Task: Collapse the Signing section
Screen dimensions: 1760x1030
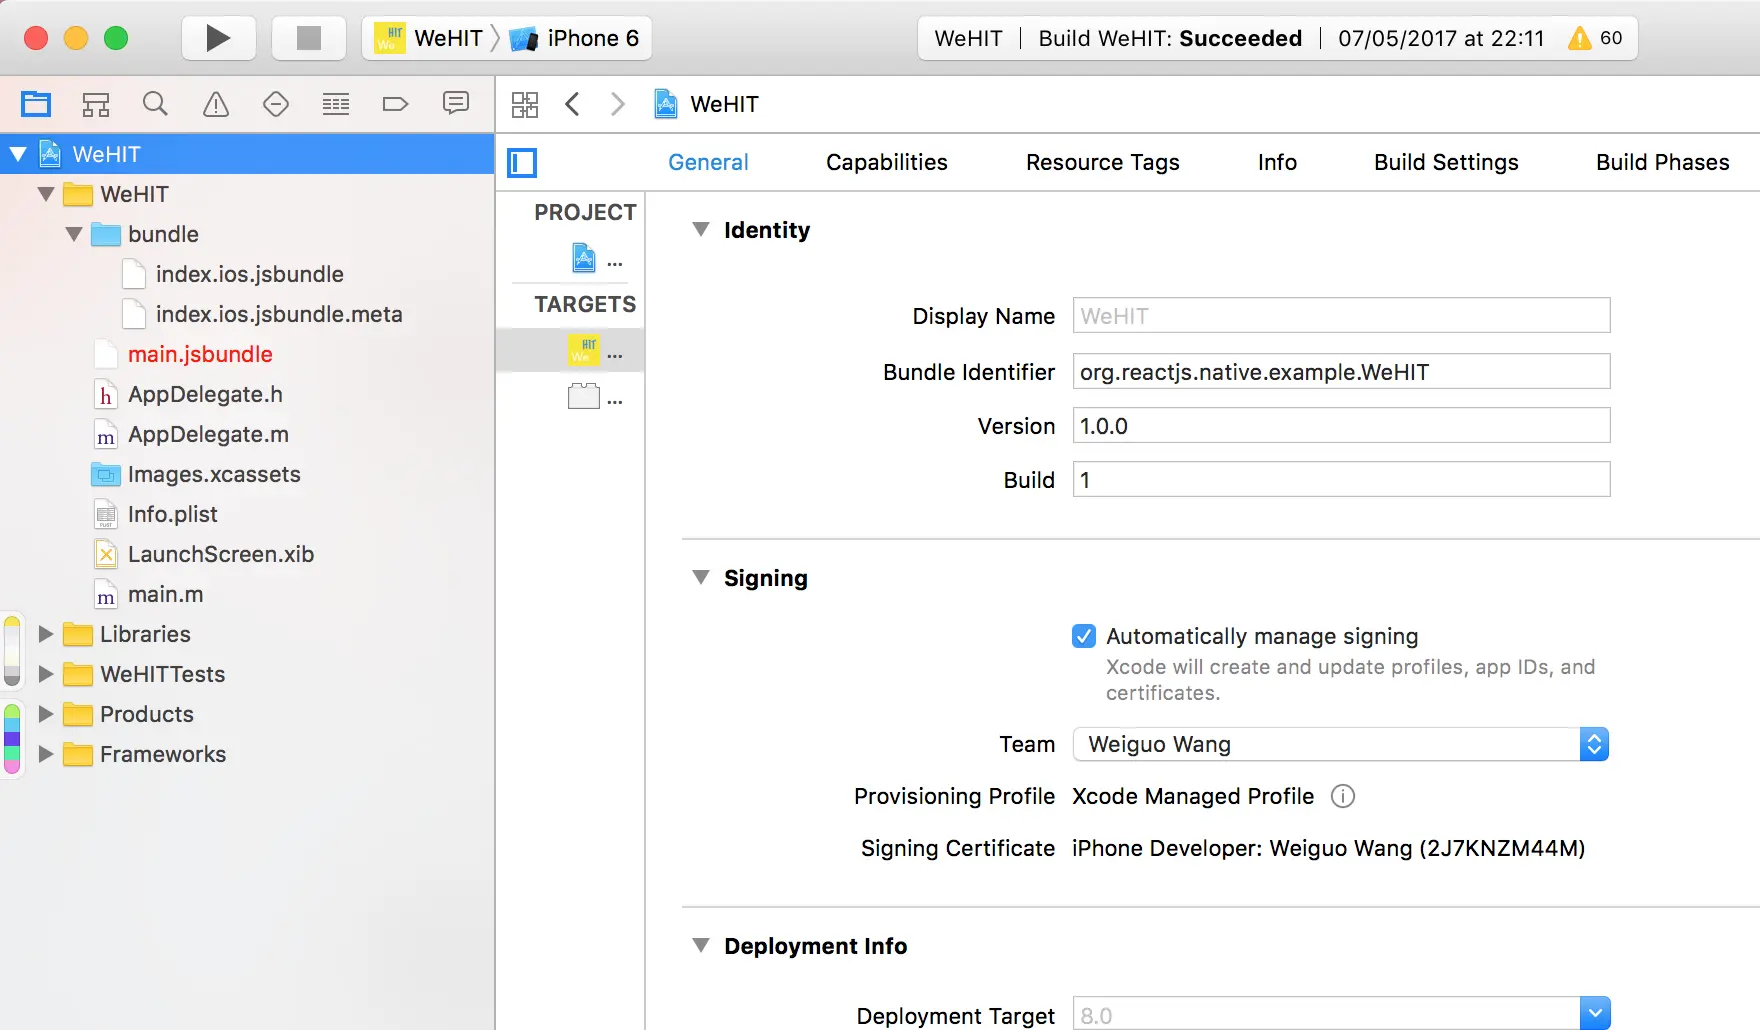Action: [x=701, y=577]
